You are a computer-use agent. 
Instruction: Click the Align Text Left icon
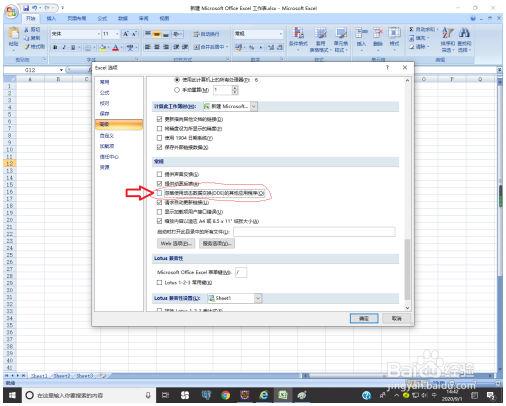tap(148, 47)
